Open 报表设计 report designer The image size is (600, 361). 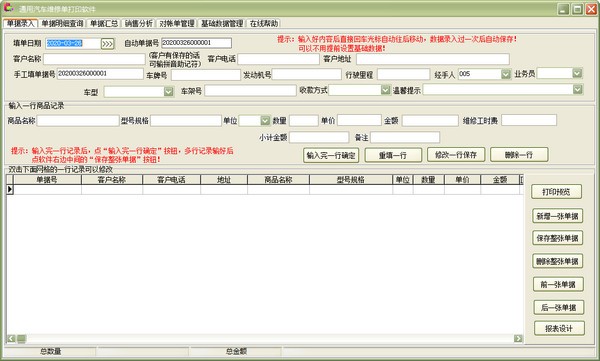point(559,328)
